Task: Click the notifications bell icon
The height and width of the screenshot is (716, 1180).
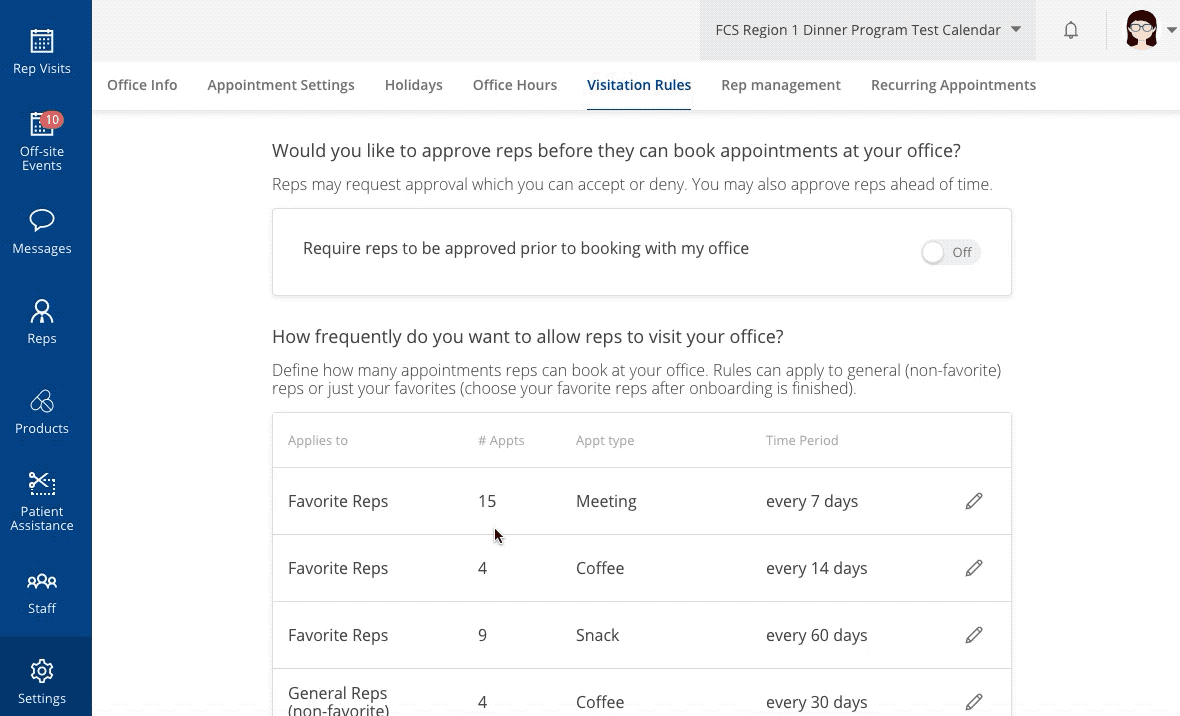Action: 1071,30
